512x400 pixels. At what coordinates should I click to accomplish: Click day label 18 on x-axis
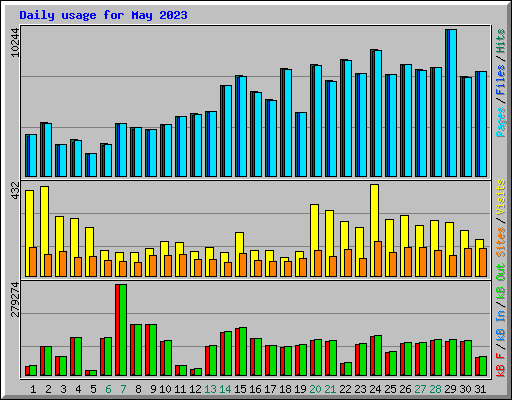point(285,389)
